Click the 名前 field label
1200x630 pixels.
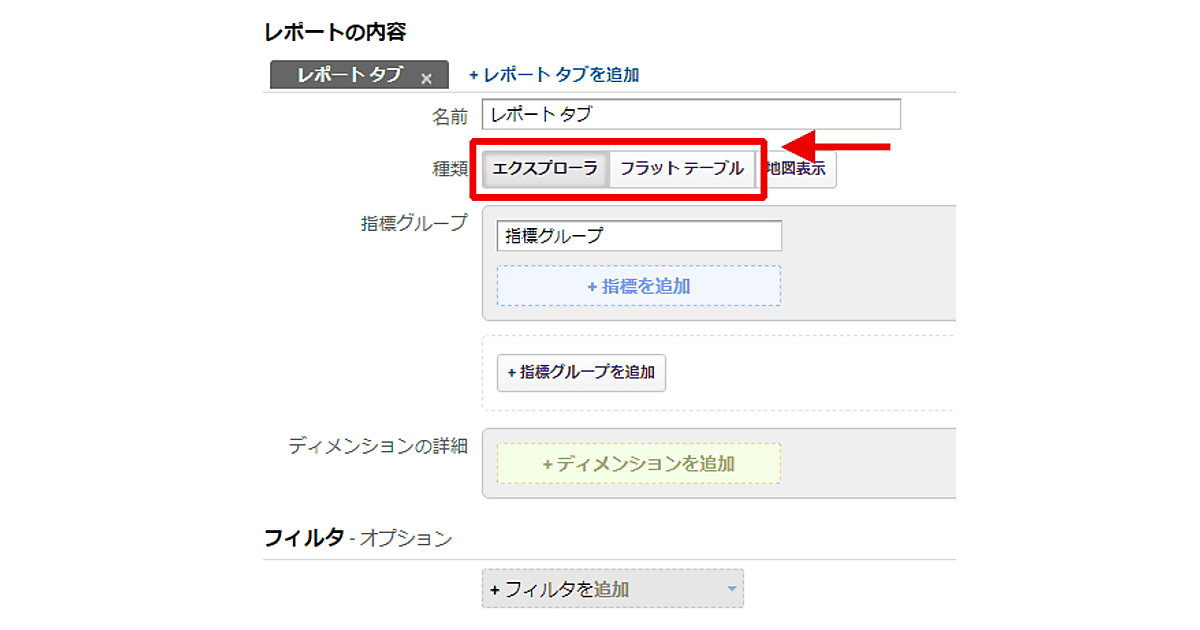pos(449,116)
